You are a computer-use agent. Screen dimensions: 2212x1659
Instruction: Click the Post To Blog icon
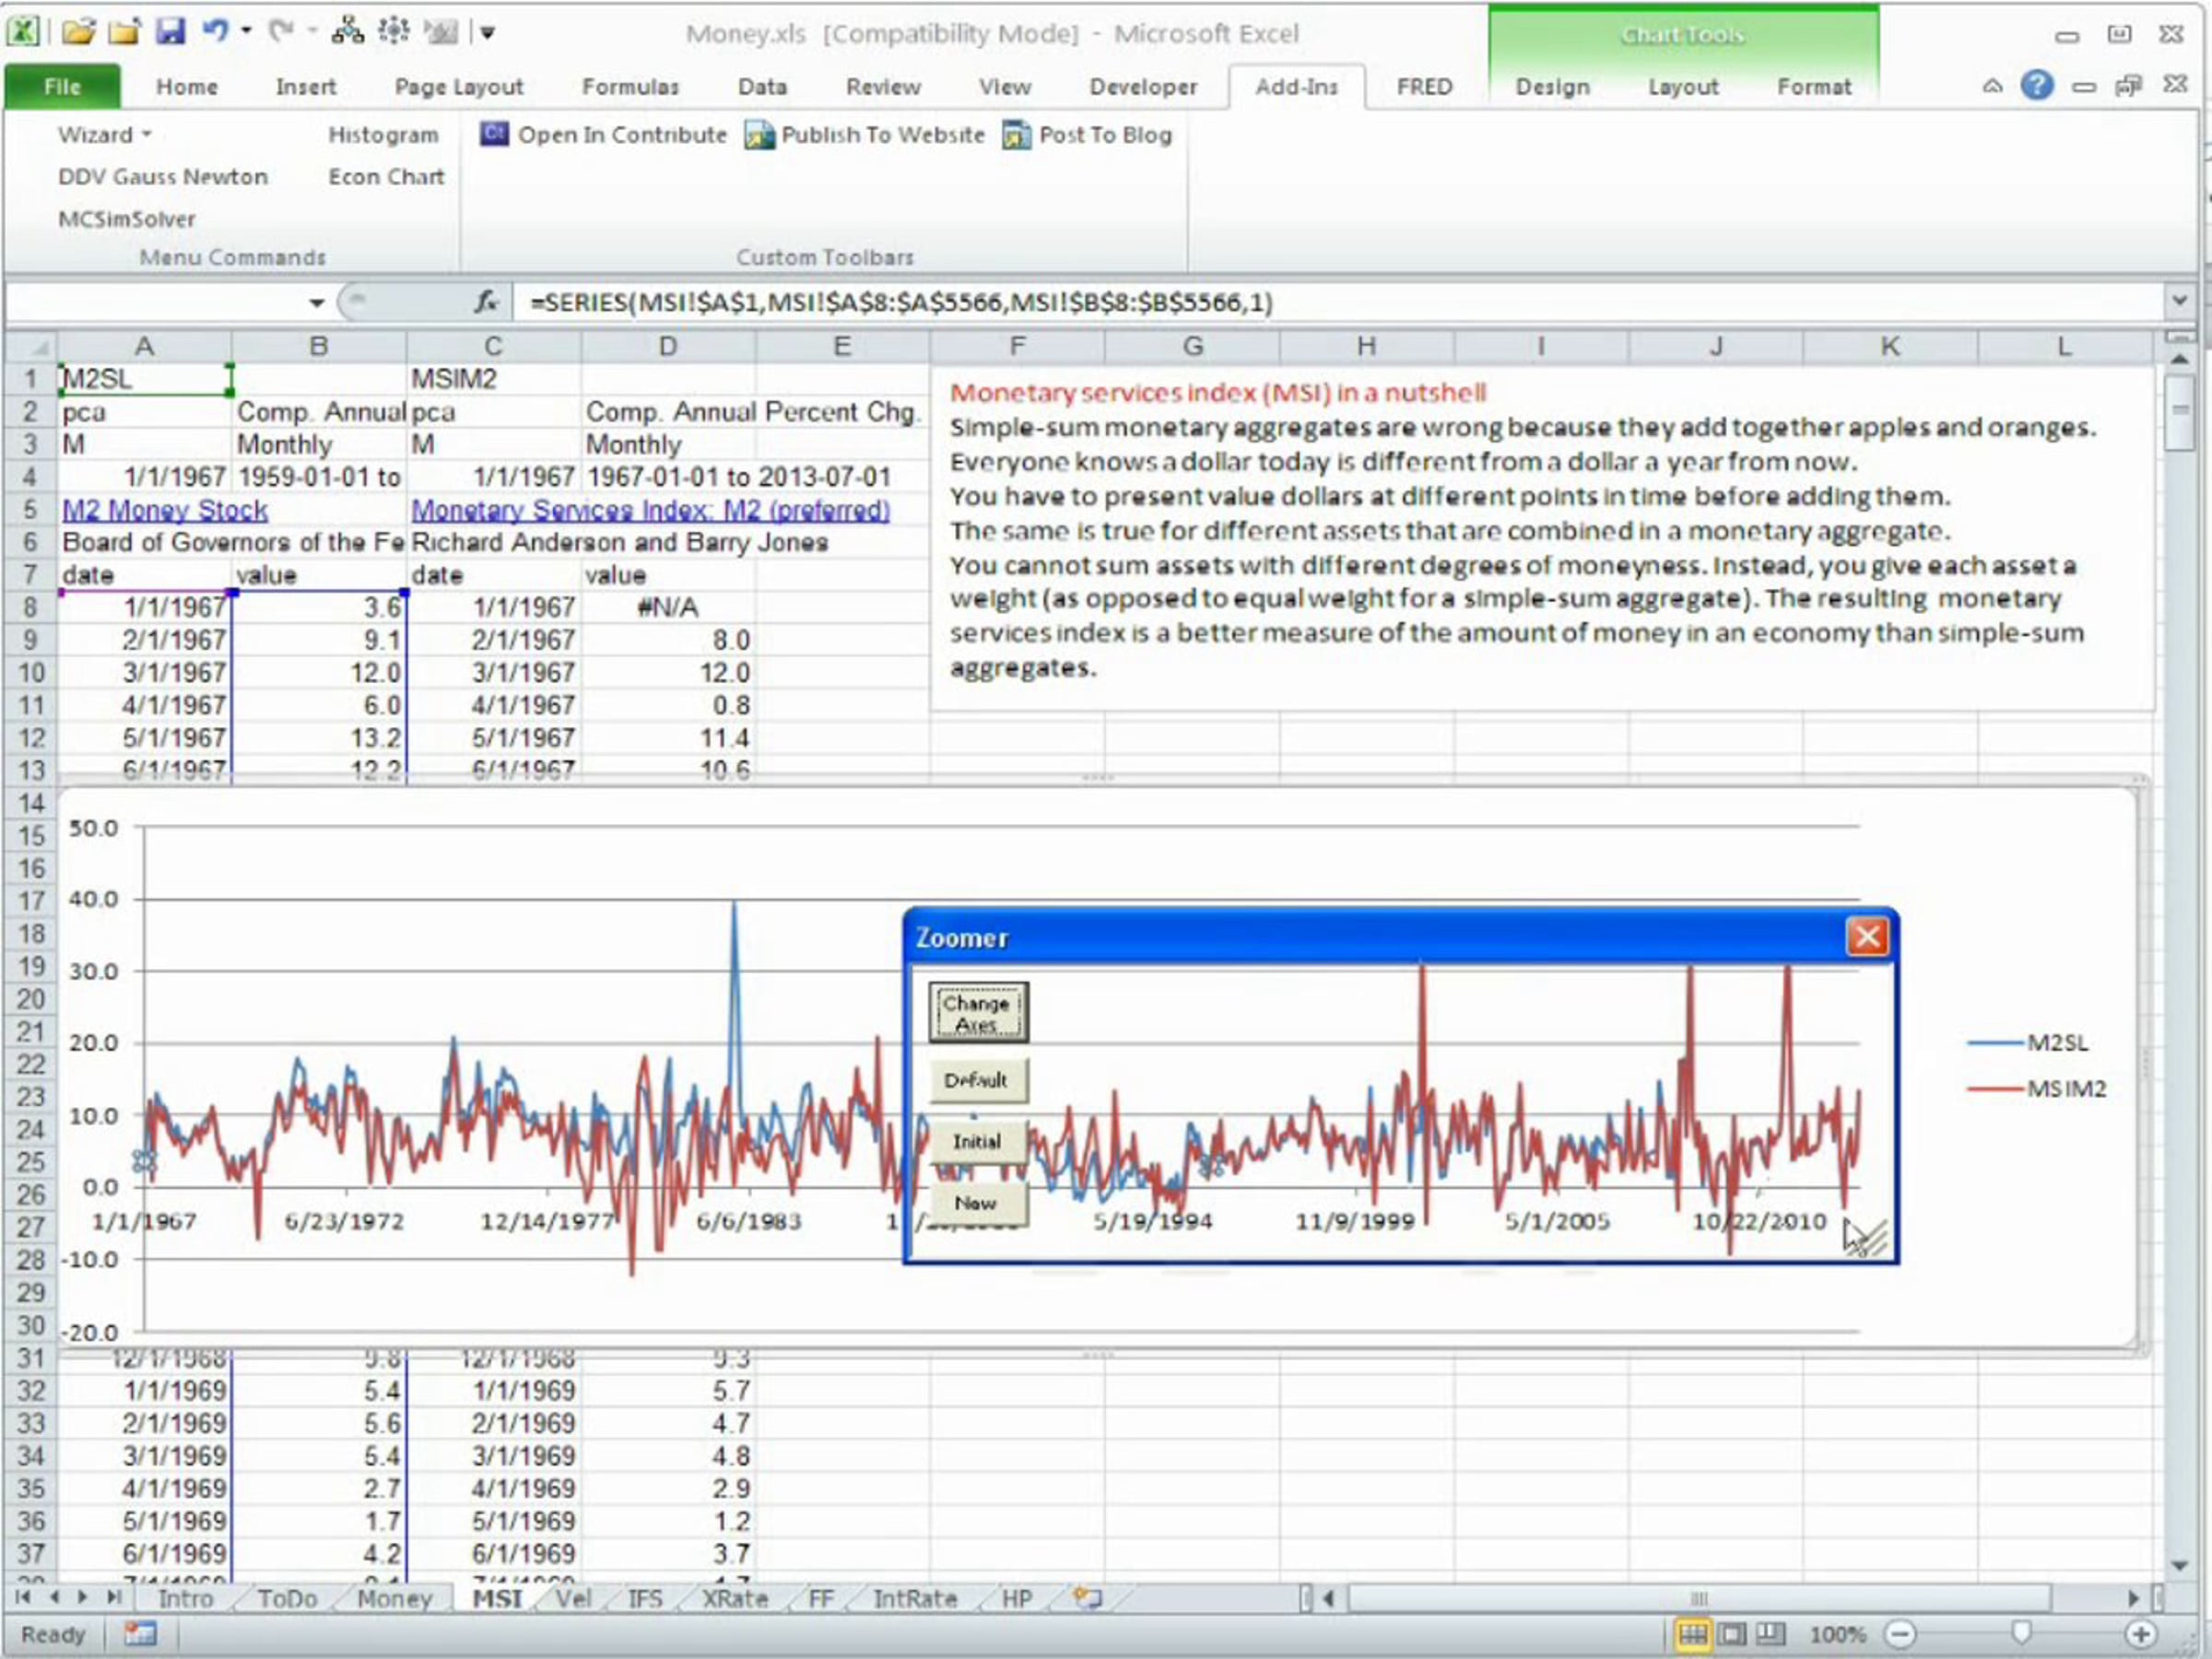[1016, 135]
